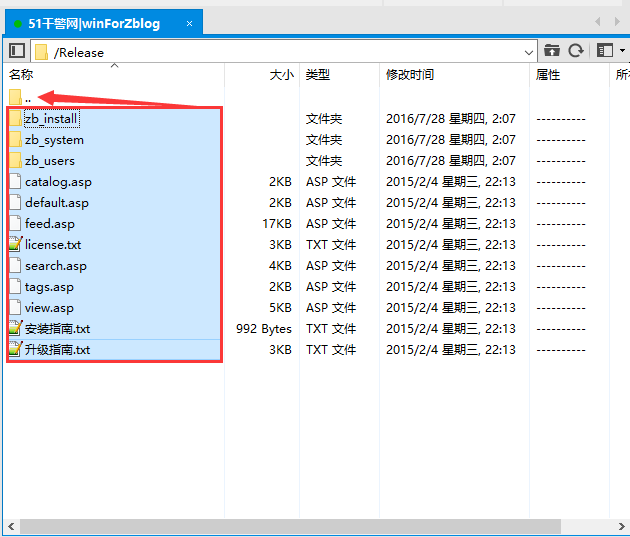Click the /Release path field

tap(284, 51)
